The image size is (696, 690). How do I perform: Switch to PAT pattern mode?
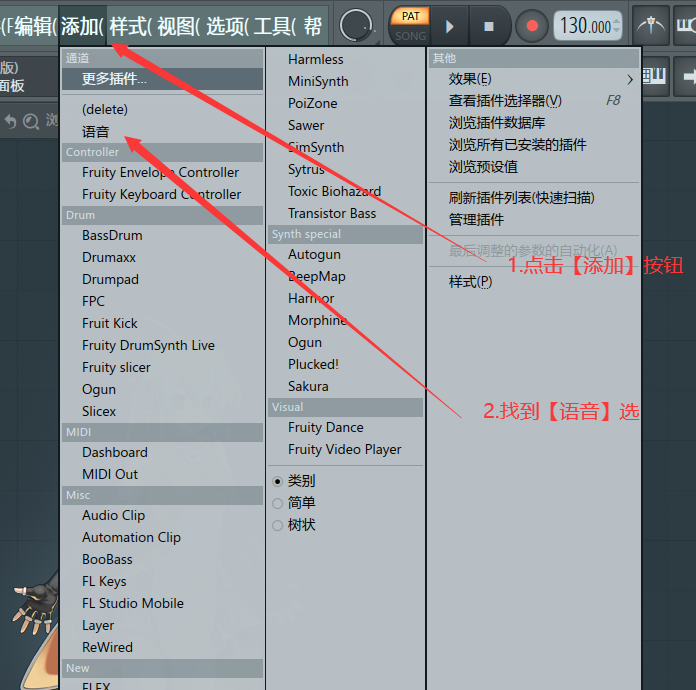tap(410, 16)
